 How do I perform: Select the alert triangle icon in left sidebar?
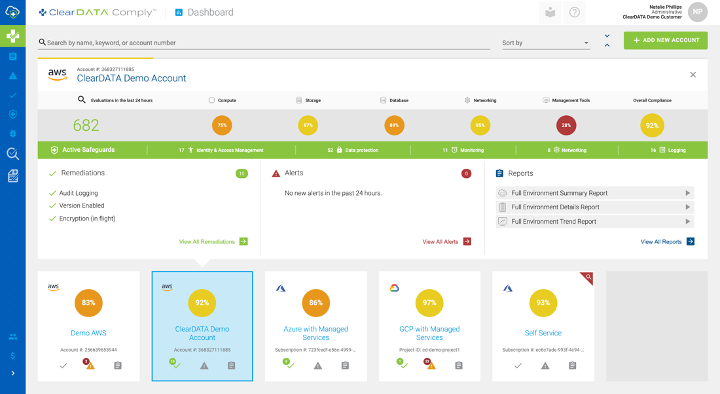coord(13,76)
